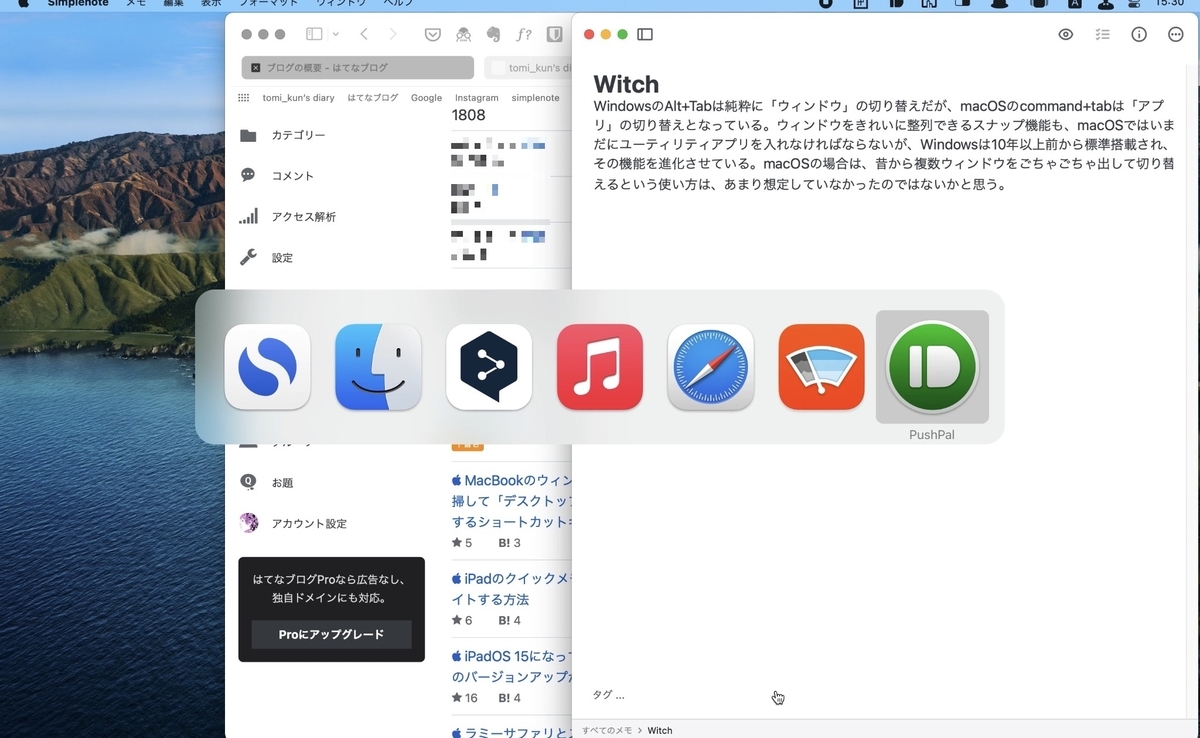Click the B! 3 bookmark count
Viewport: 1200px width, 738px height.
pyautogui.click(x=510, y=543)
